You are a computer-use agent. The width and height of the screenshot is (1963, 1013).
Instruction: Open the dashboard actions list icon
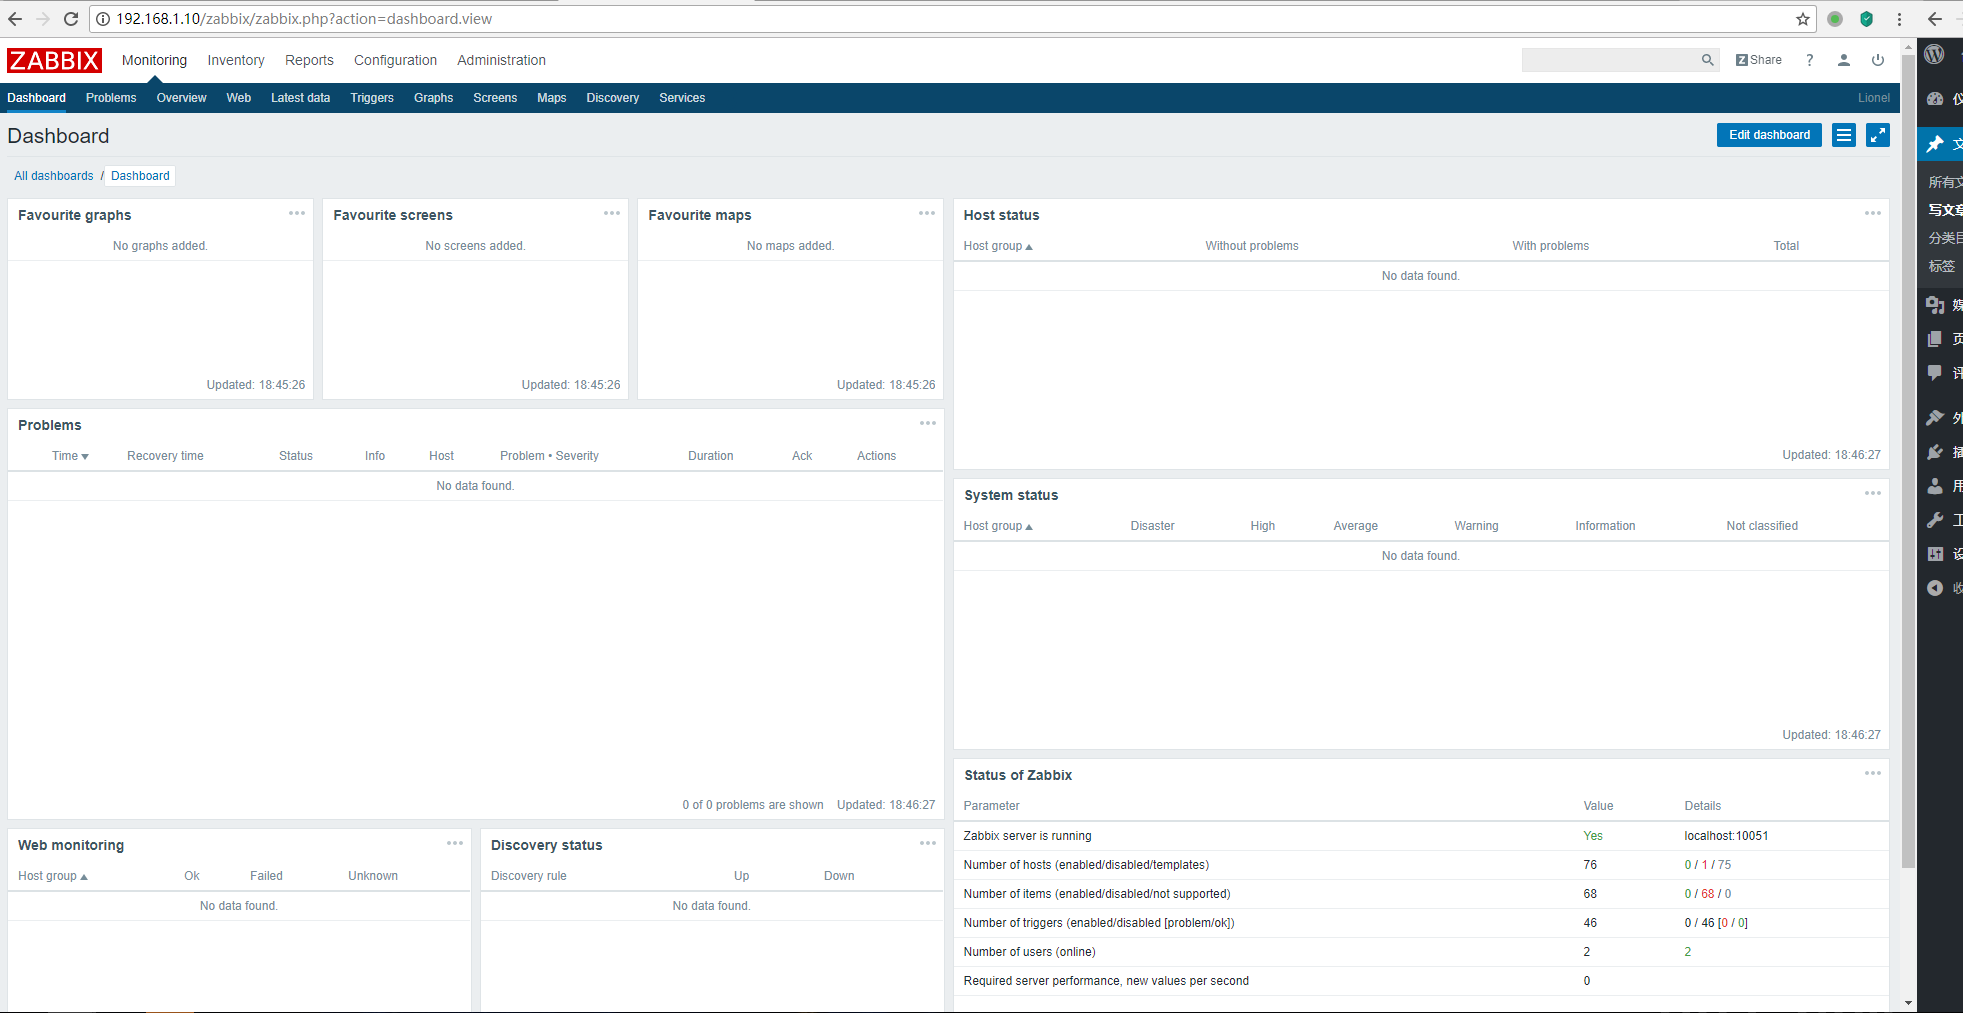pyautogui.click(x=1844, y=135)
